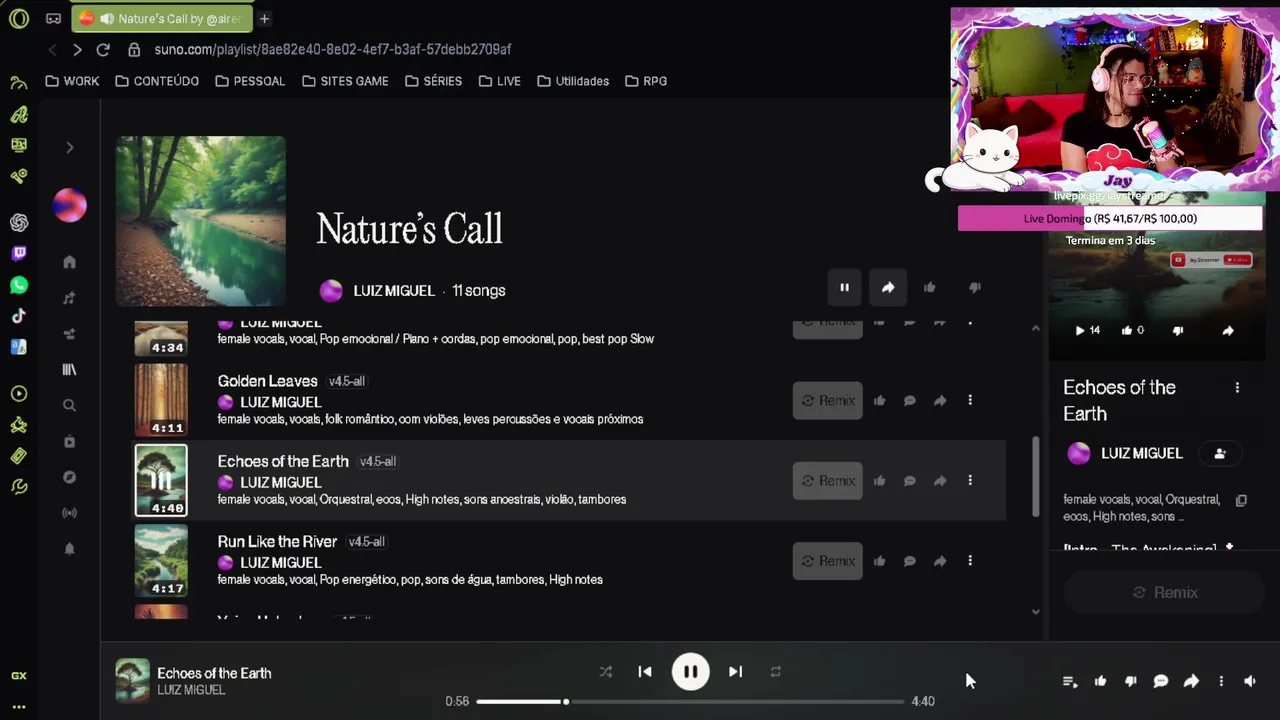Open the Run Like the River title
The height and width of the screenshot is (720, 1280).
click(x=277, y=542)
